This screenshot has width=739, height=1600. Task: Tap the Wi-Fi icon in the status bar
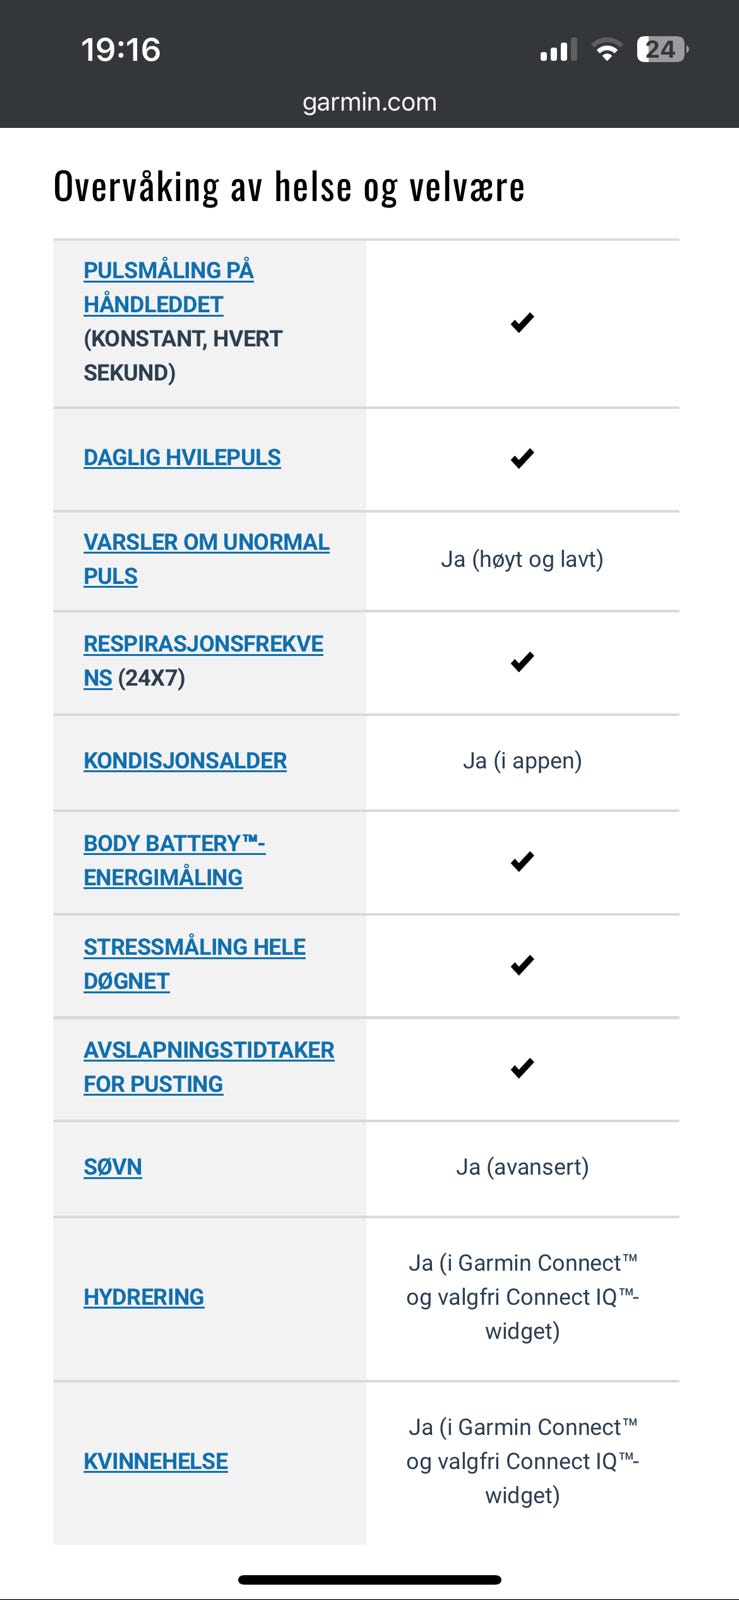point(606,48)
